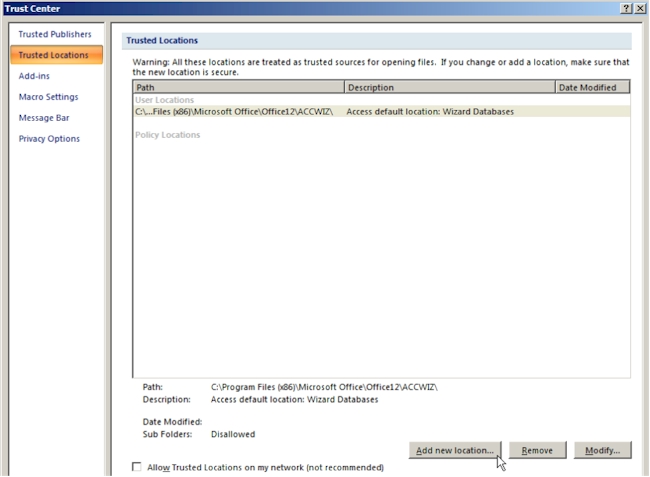The image size is (650, 477).
Task: Open Macro Settings page
Action: point(49,97)
